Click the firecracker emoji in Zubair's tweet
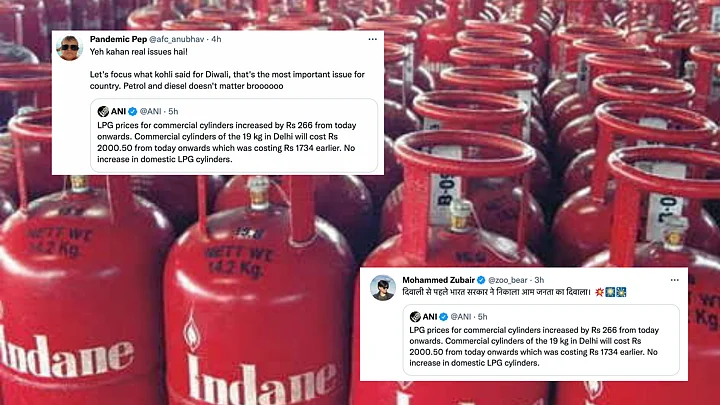 tap(599, 292)
